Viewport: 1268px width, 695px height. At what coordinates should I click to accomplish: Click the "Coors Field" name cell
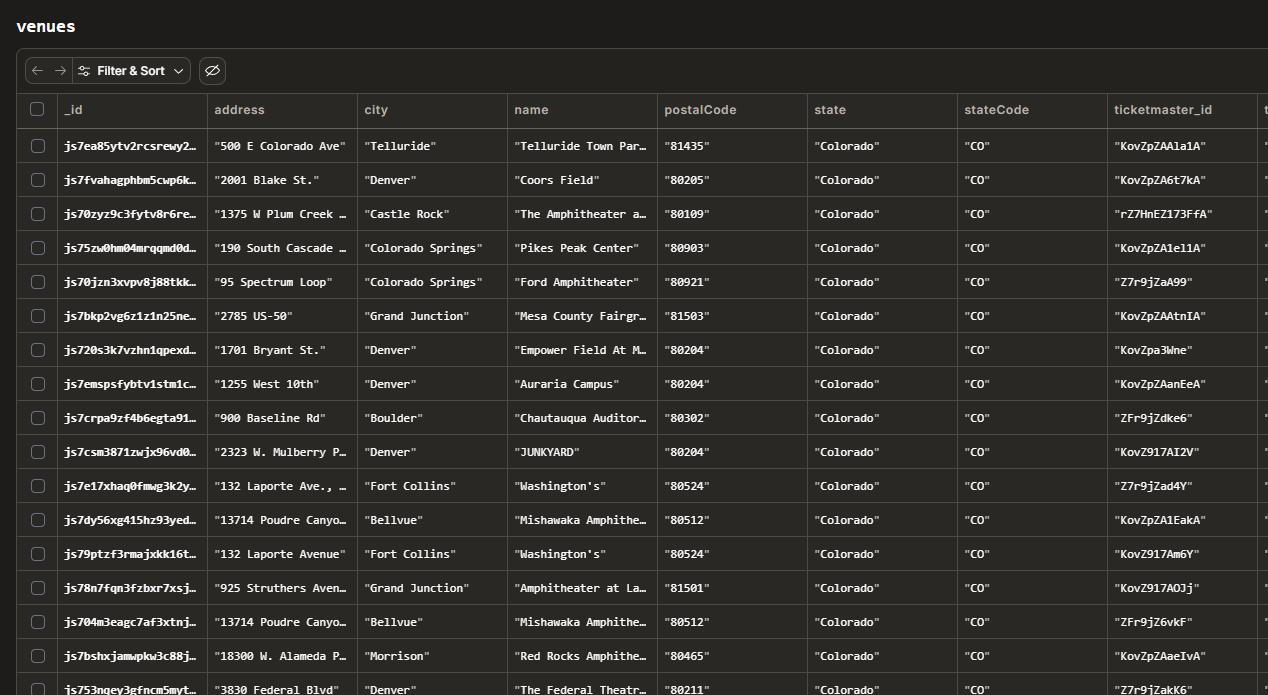coord(582,180)
